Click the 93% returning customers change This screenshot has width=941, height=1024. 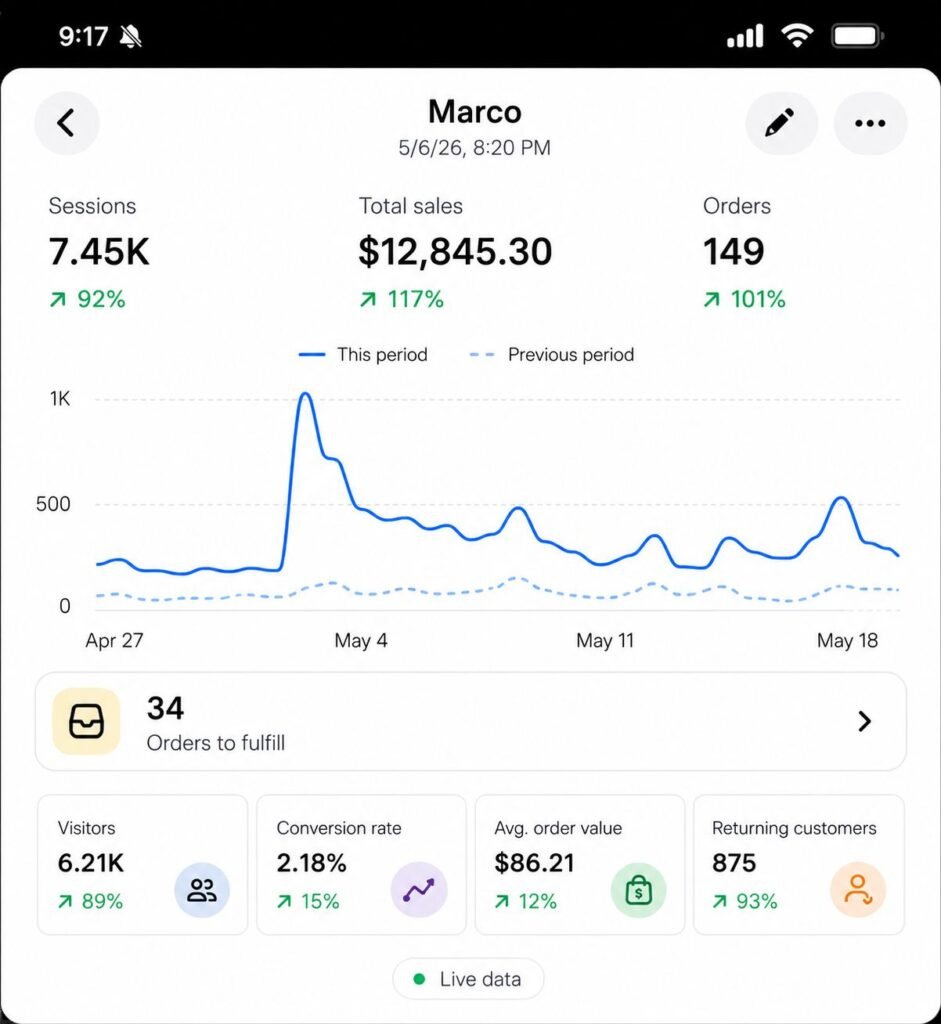click(x=757, y=902)
